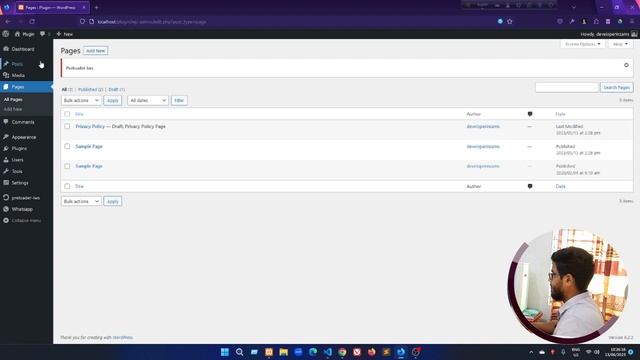Tick the Privacy Policy row checkbox
The width and height of the screenshot is (640, 360).
click(x=67, y=127)
